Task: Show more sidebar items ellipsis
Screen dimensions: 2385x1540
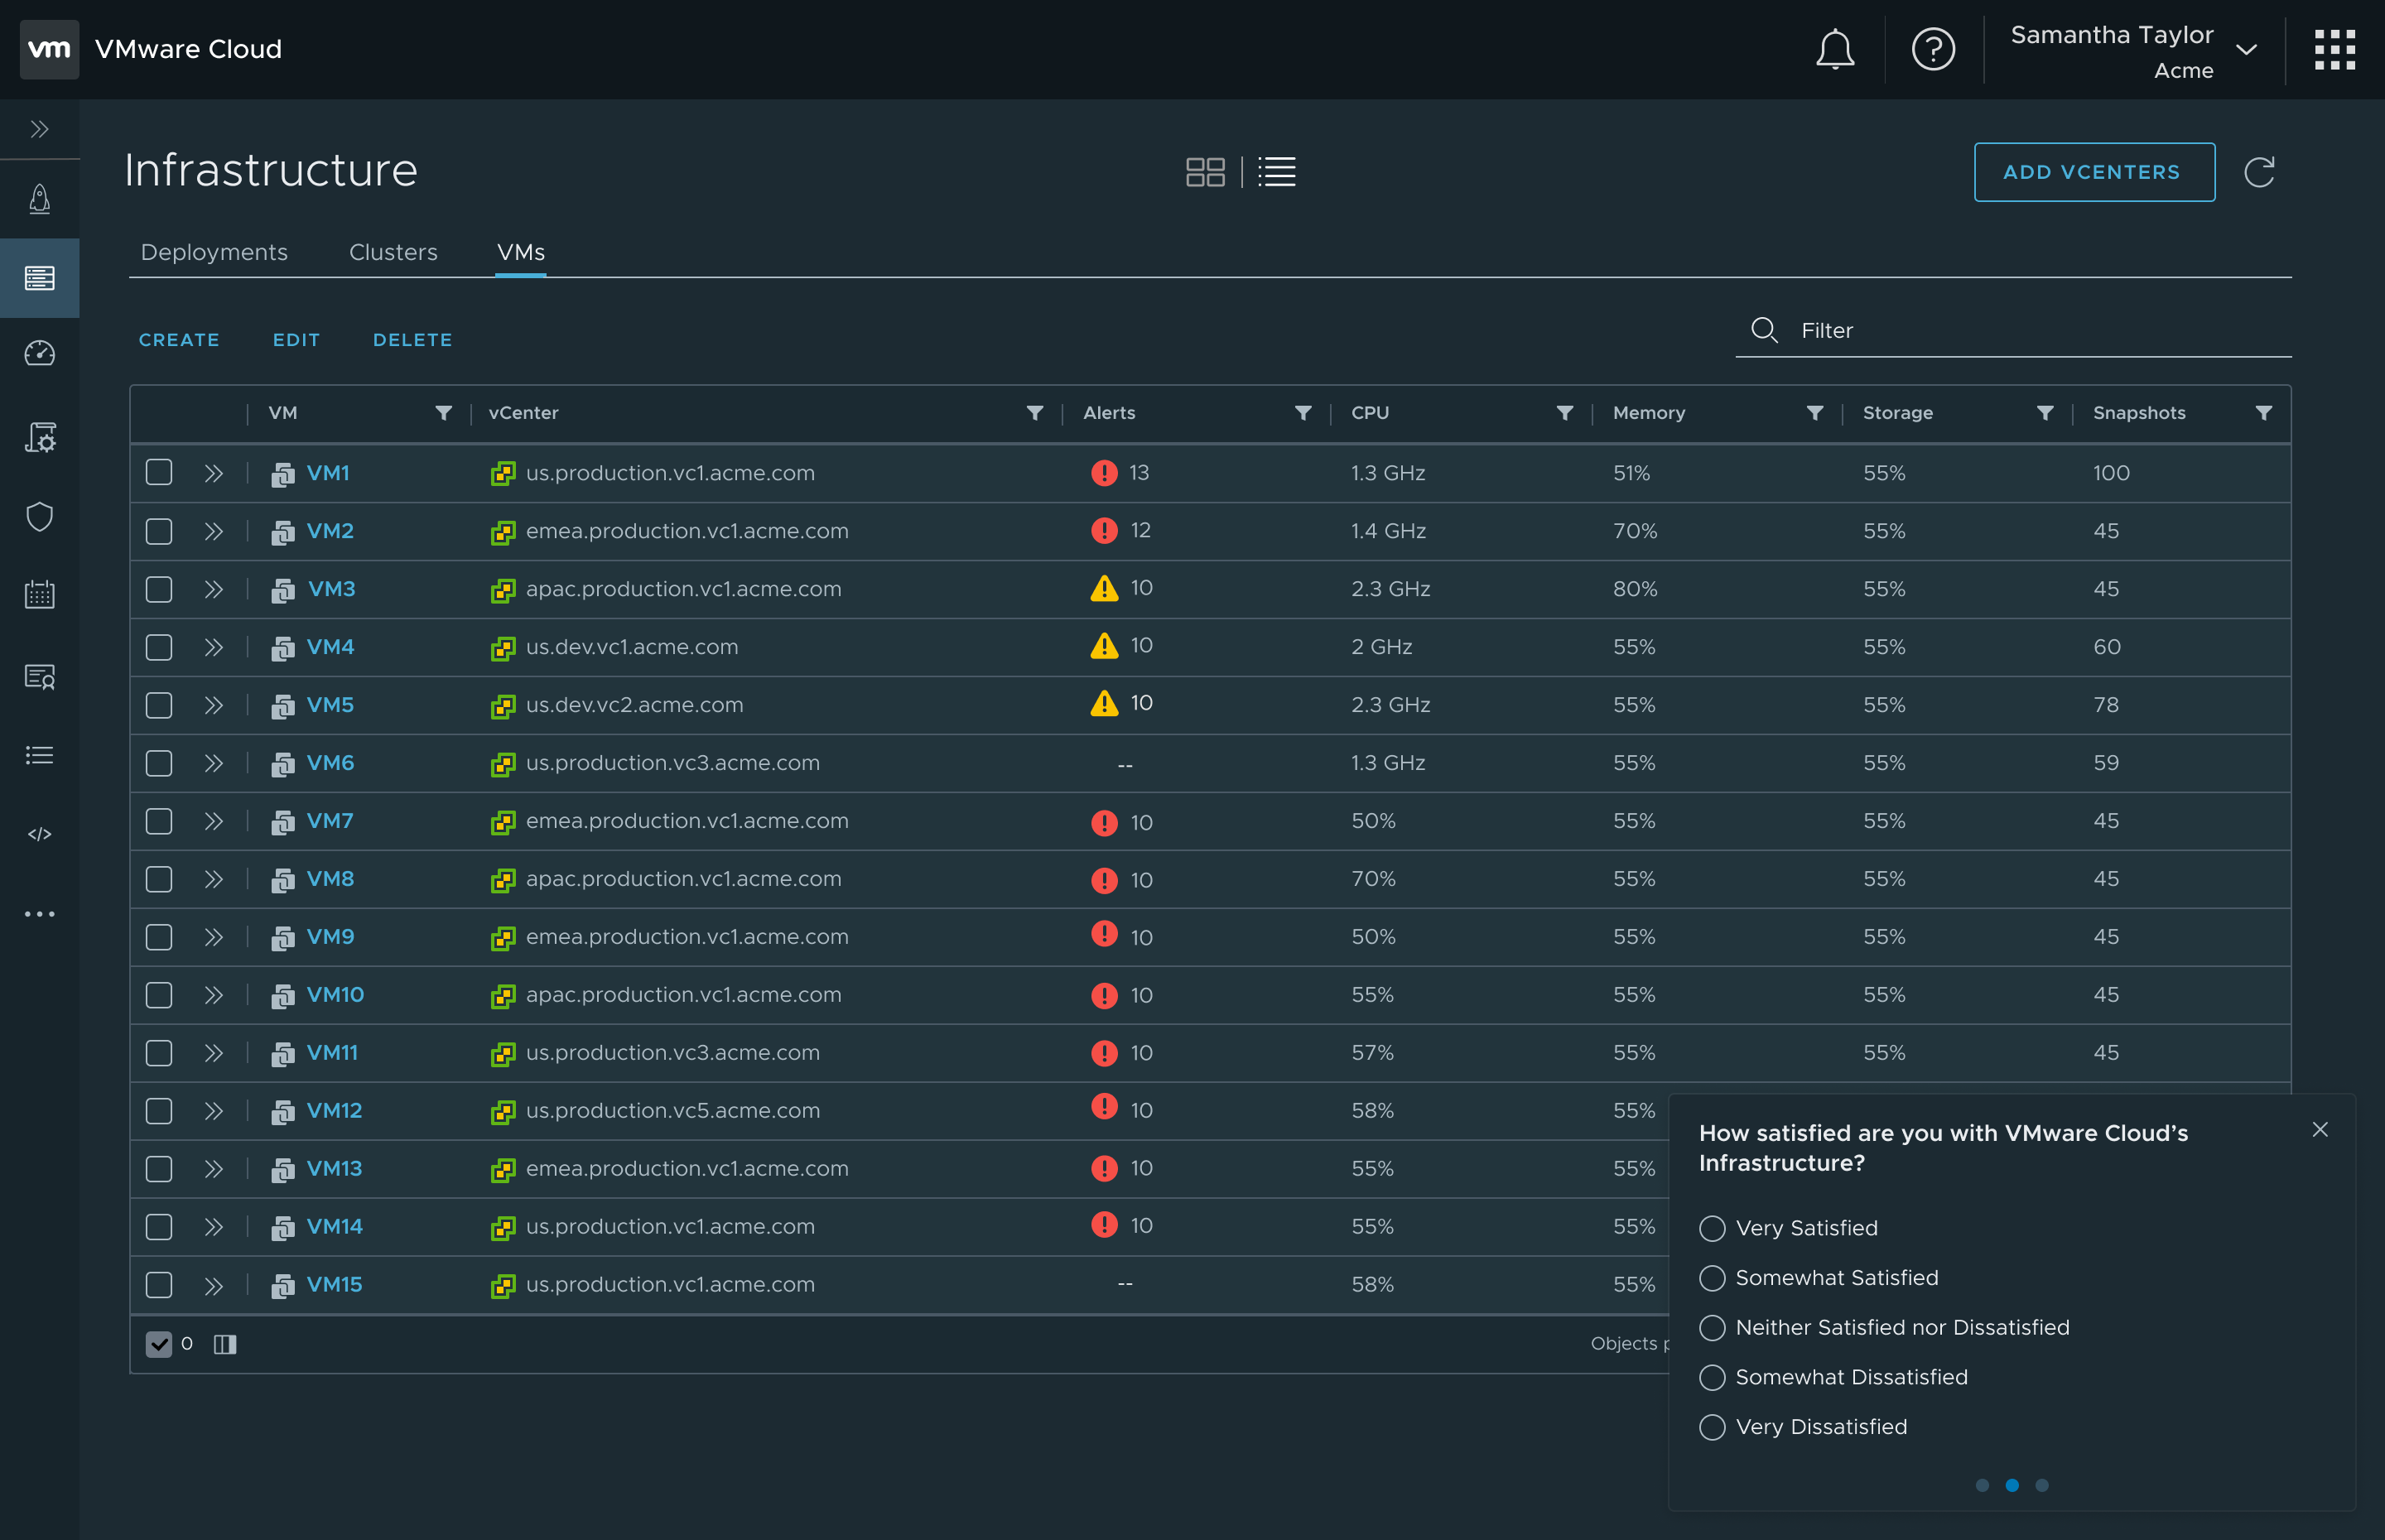Action: coord(39,914)
